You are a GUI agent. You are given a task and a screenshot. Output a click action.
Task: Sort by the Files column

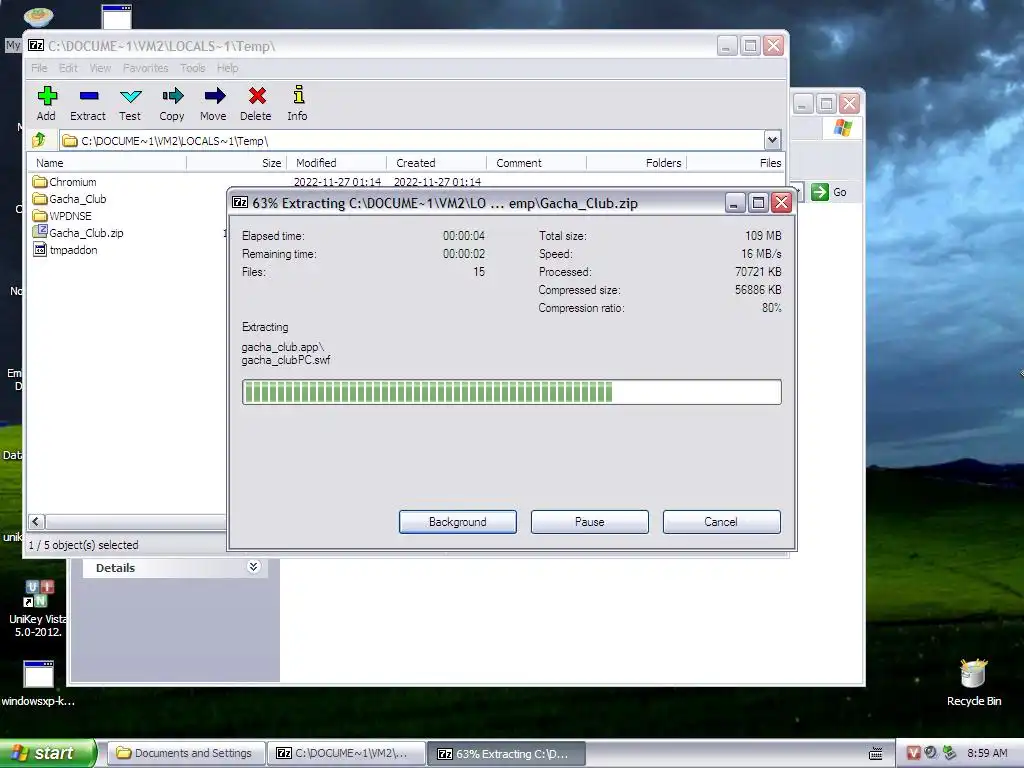(736, 163)
